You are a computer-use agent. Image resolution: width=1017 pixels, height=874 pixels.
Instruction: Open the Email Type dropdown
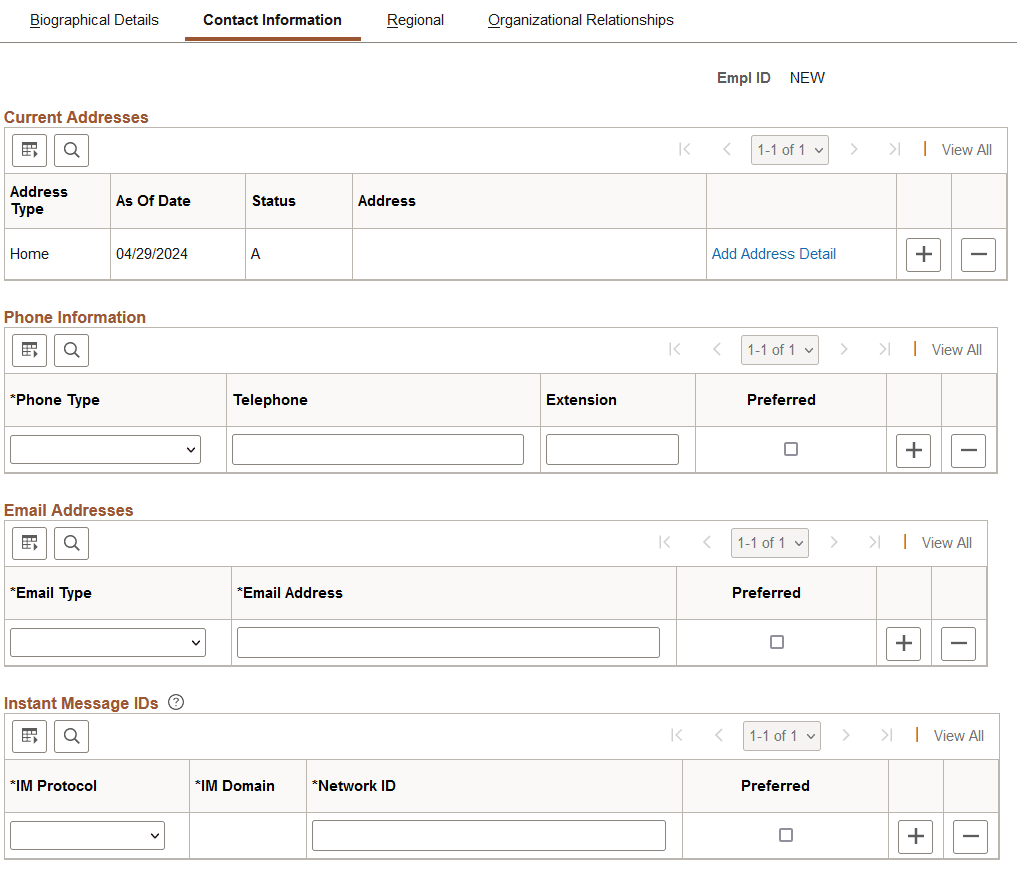[x=107, y=642]
